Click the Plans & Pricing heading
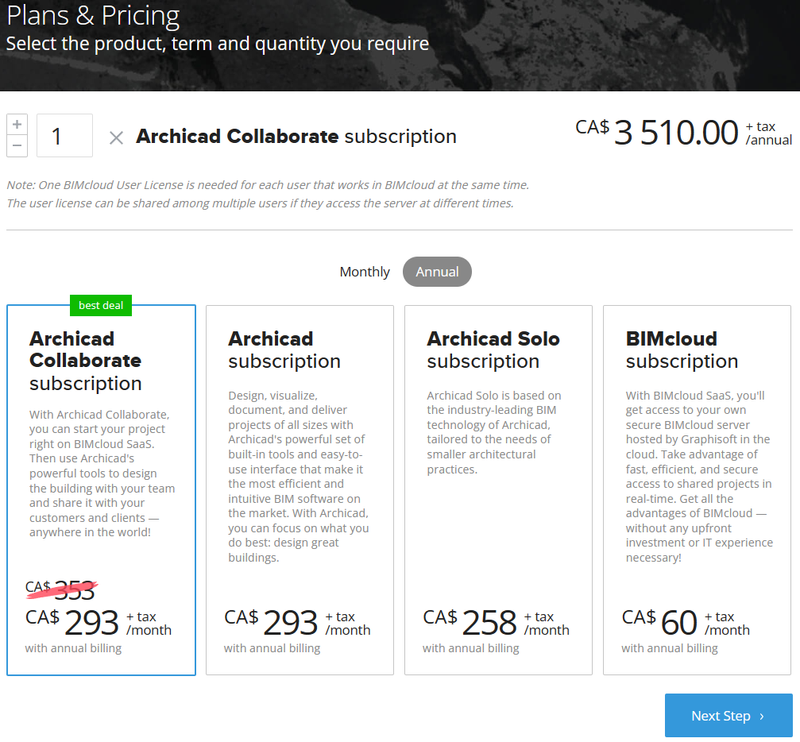Viewport: 800px width, 742px height. coord(93,16)
